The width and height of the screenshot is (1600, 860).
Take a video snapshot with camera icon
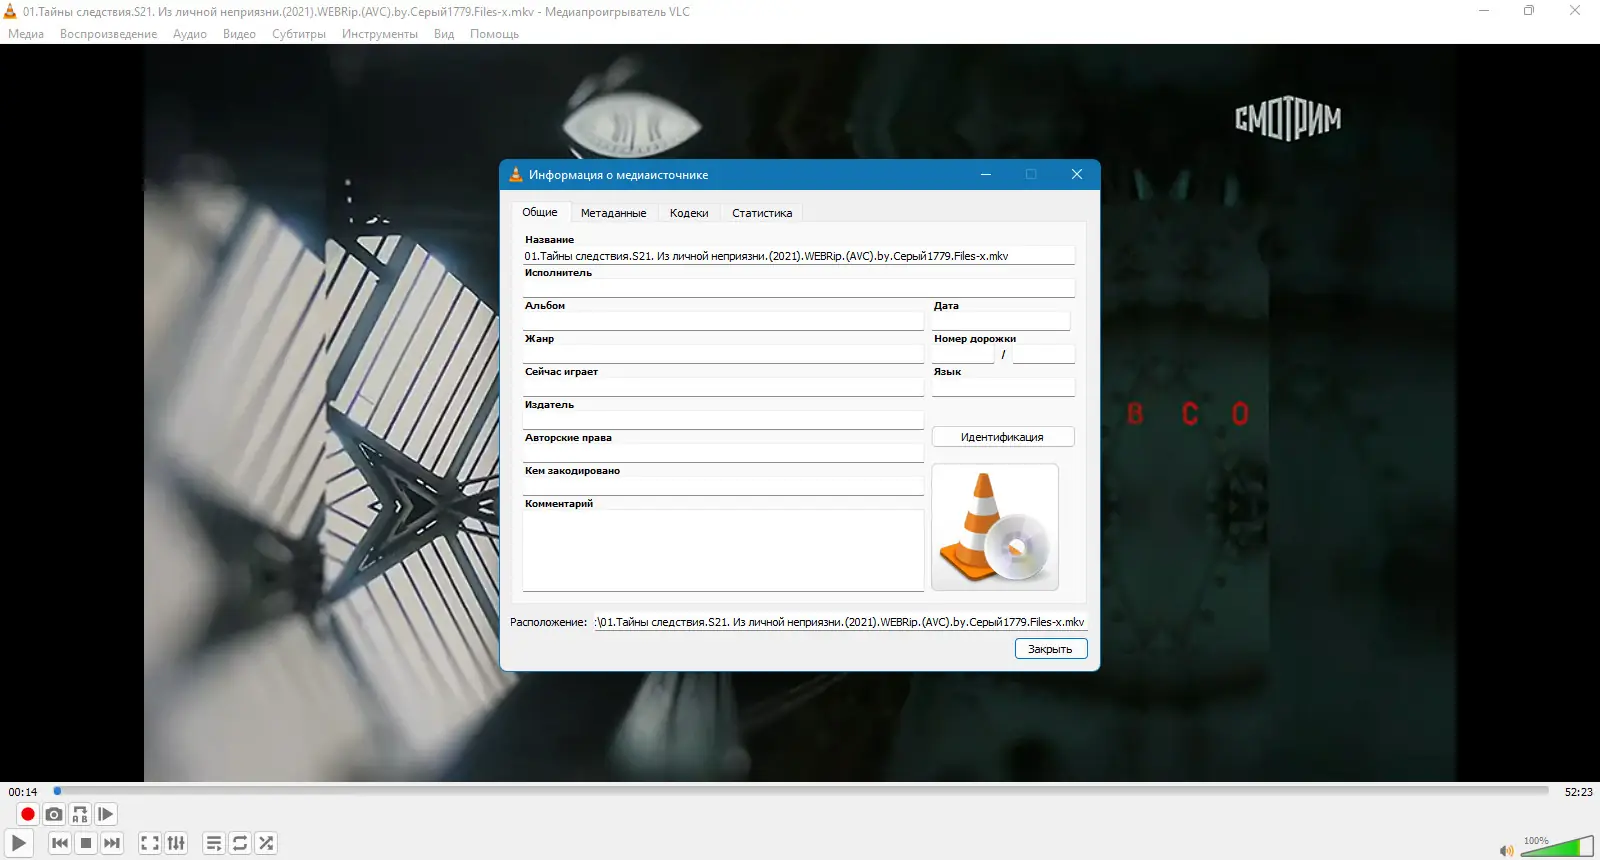pyautogui.click(x=54, y=814)
